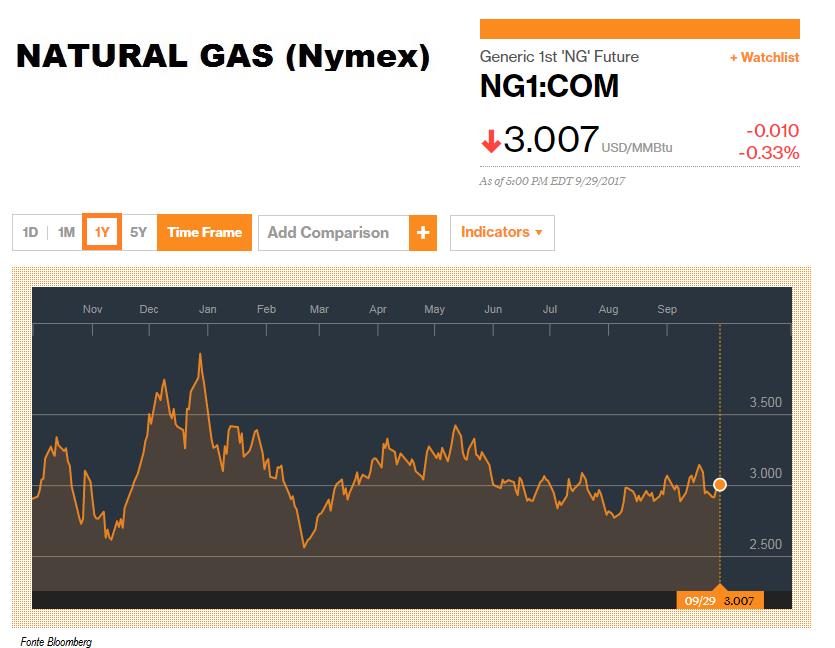Select the 1Y time range
The height and width of the screenshot is (648, 835).
[102, 232]
